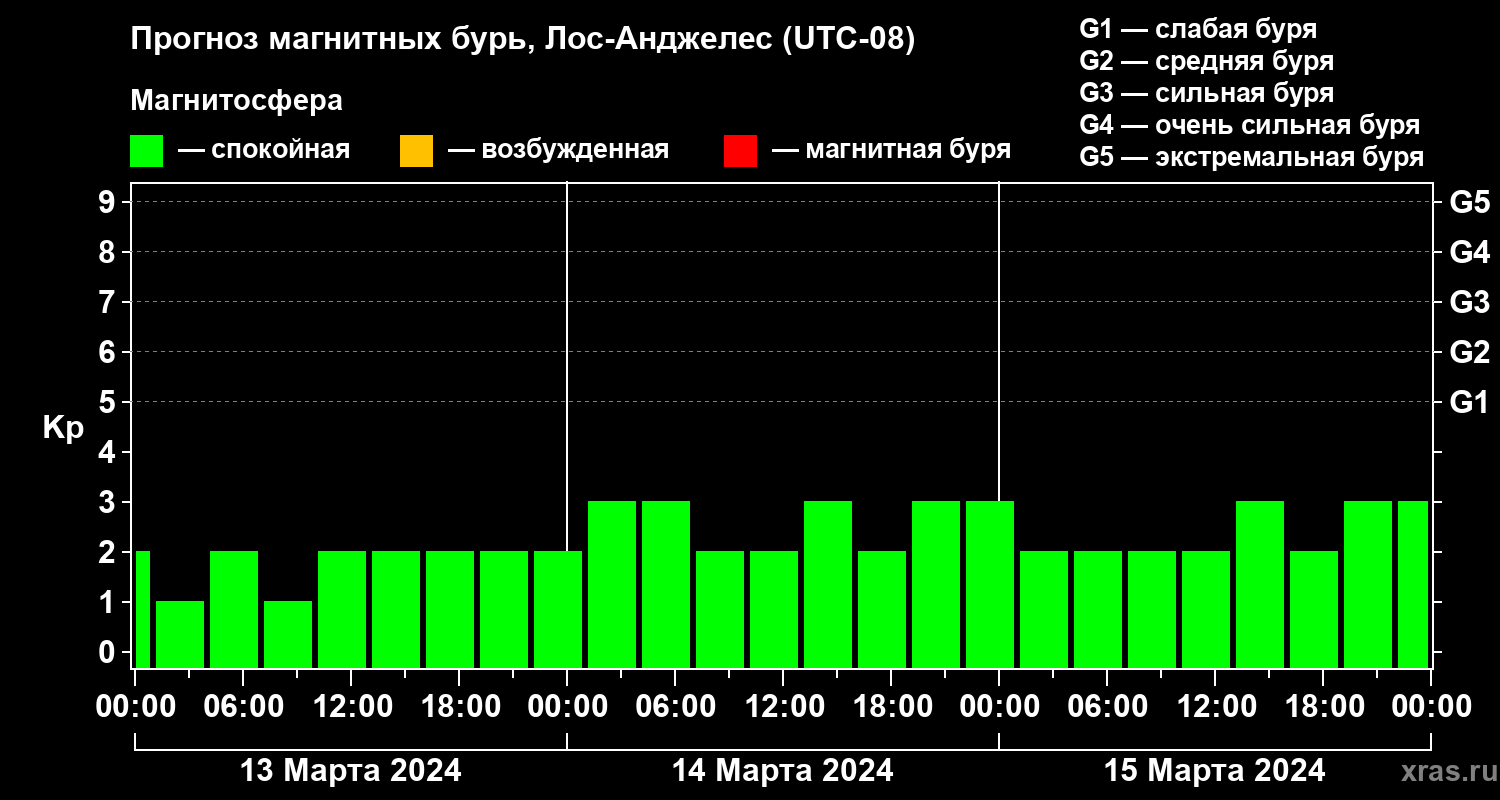Click the '— спокойная' legend label
This screenshot has height=800, width=1500.
point(264,150)
